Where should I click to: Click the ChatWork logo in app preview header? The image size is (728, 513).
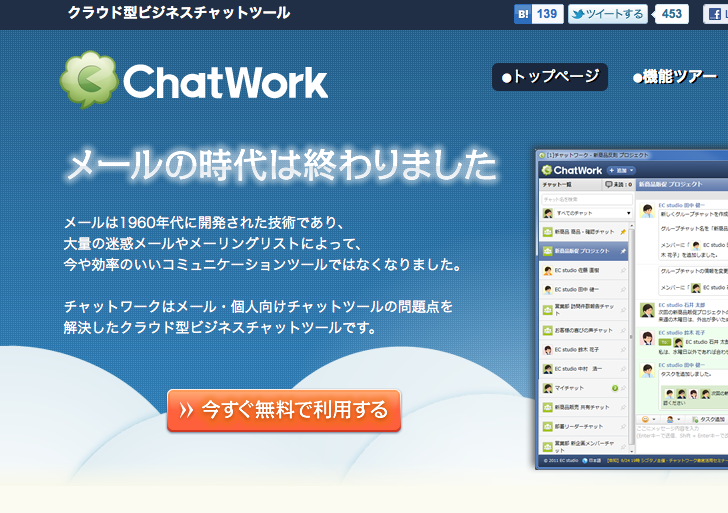click(572, 170)
